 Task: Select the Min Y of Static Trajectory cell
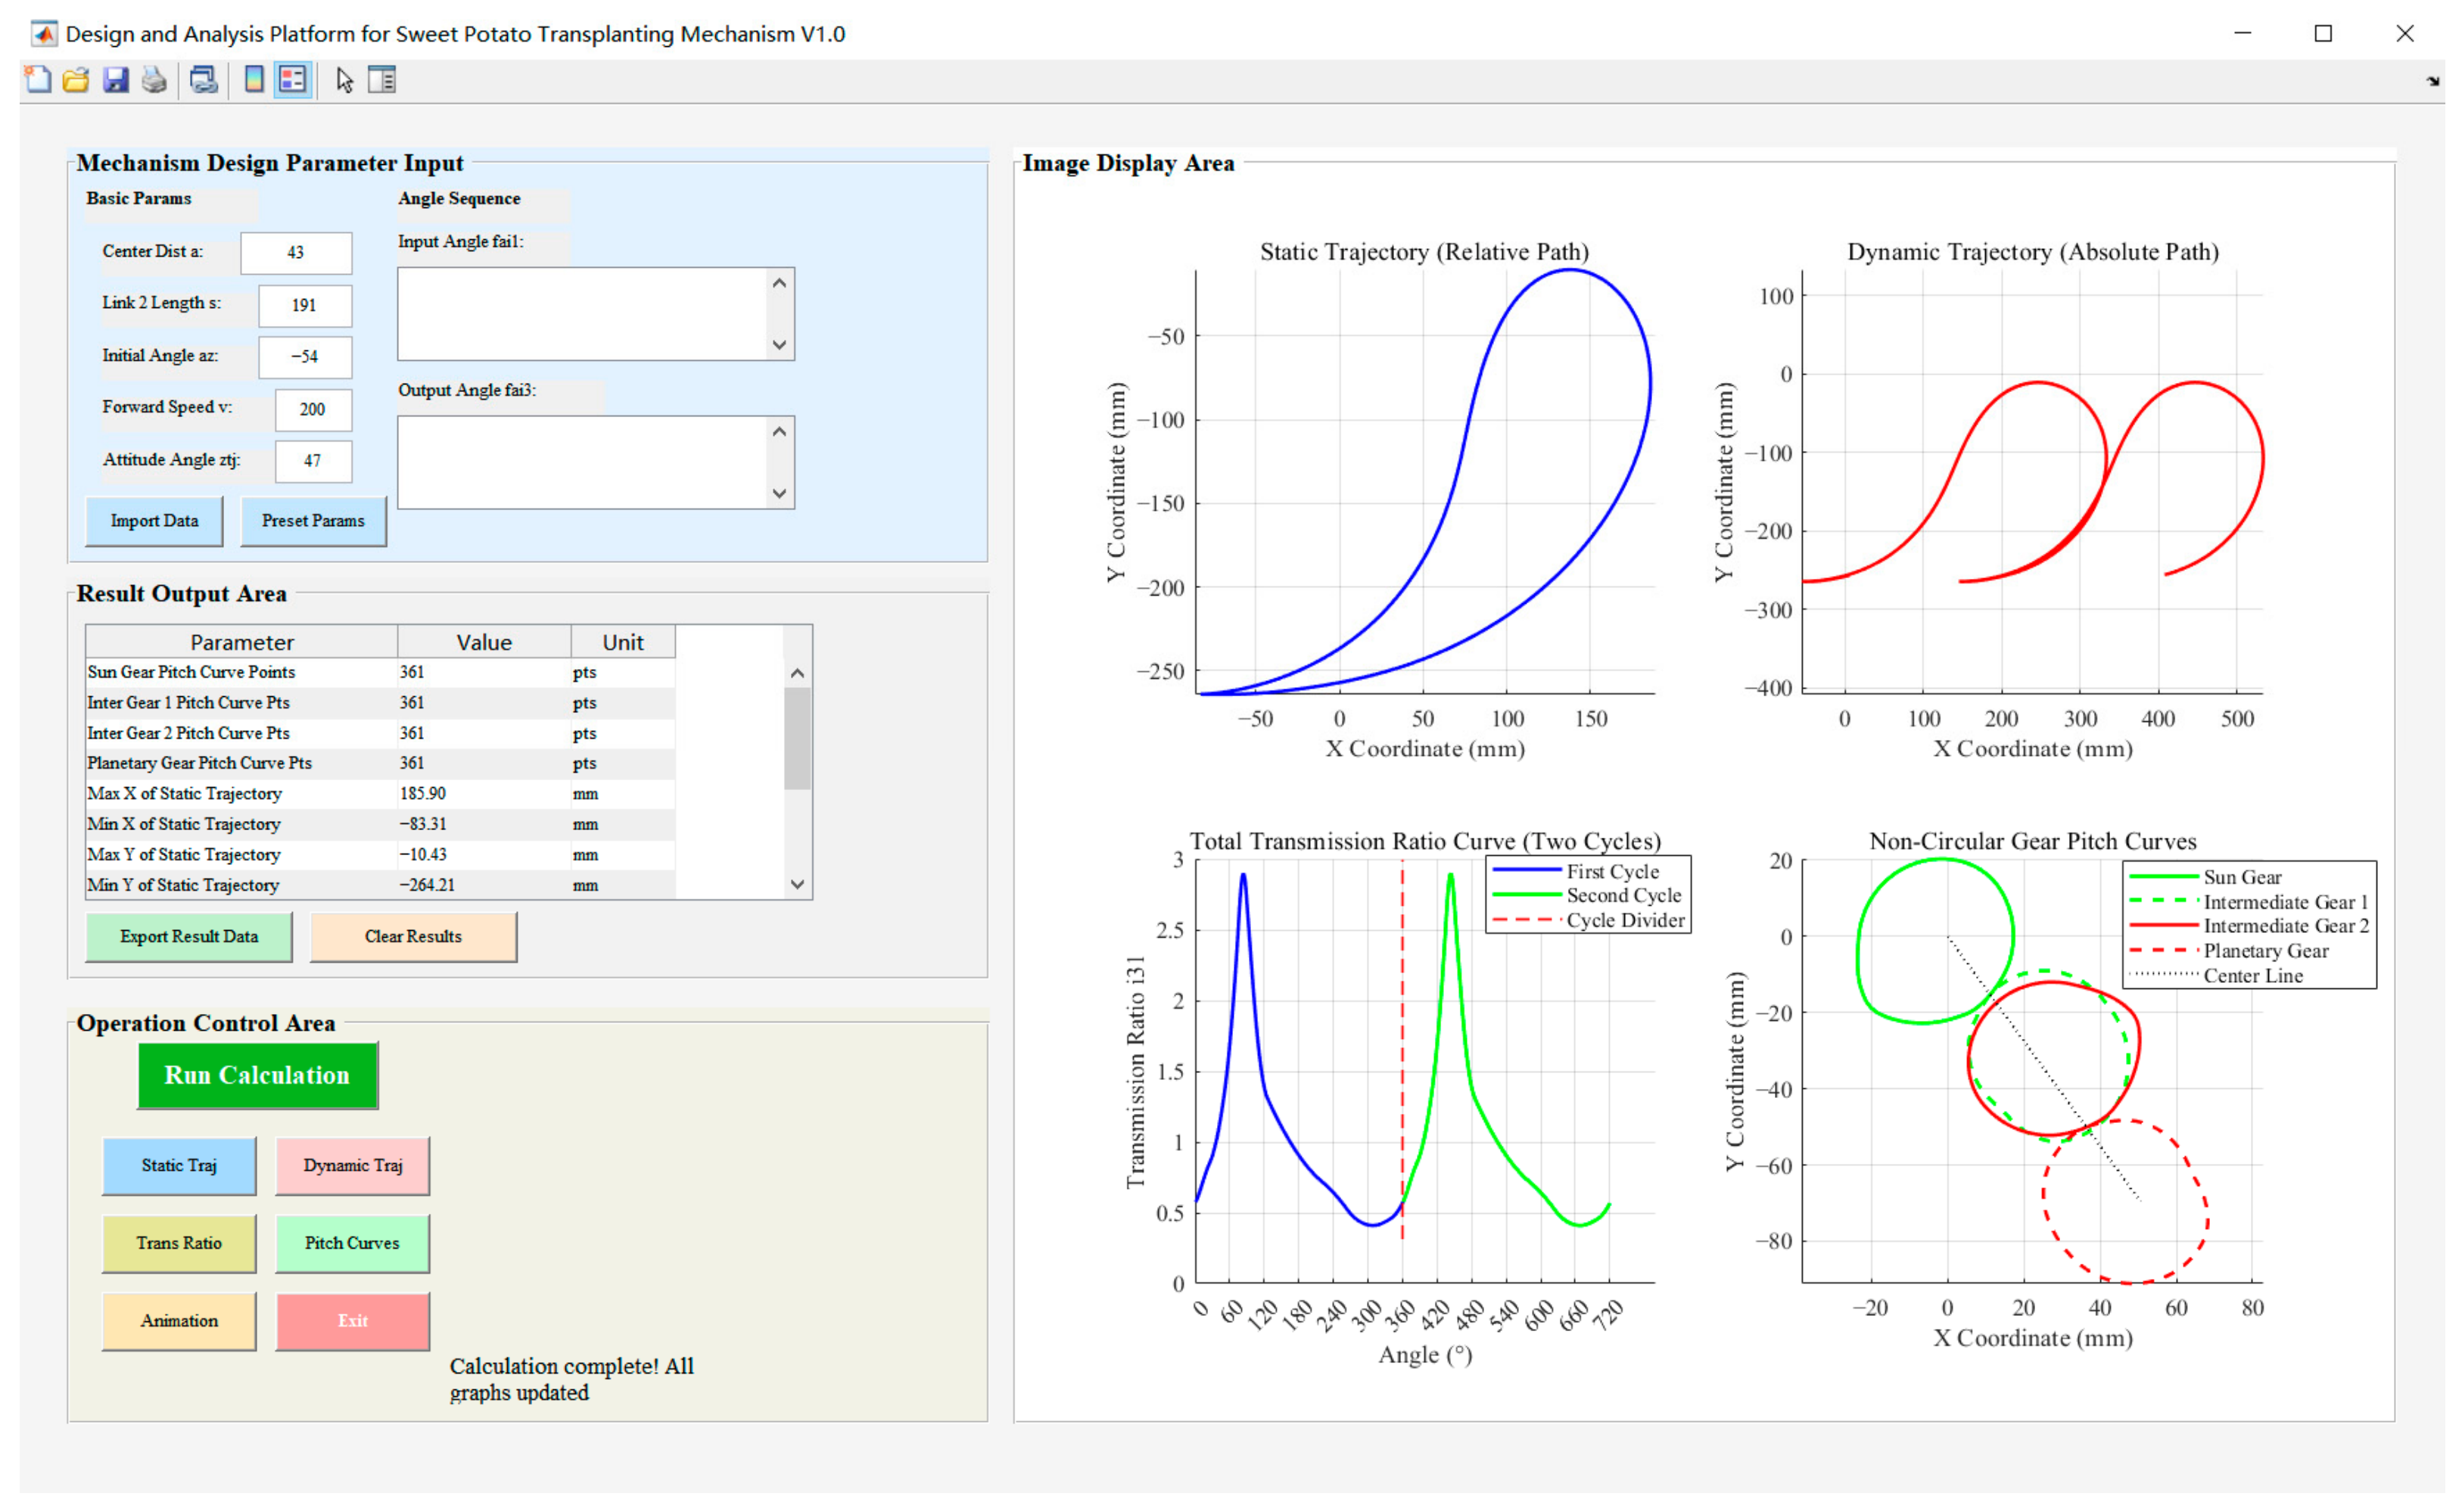click(242, 885)
